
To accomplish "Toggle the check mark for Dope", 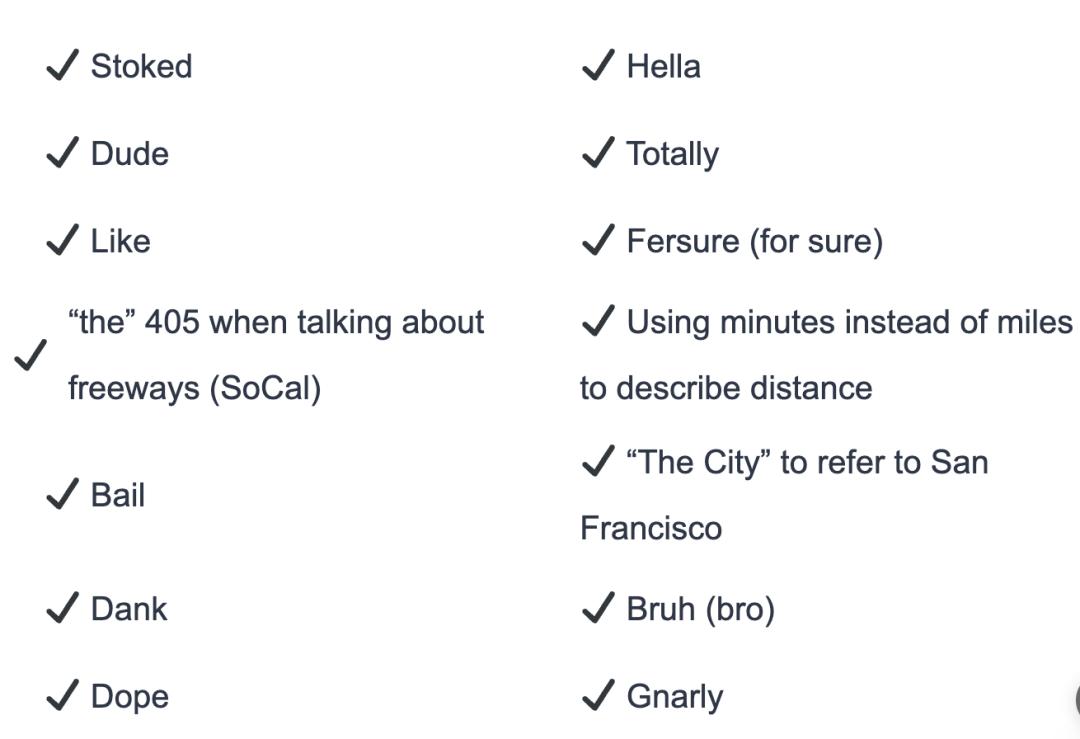I will (x=62, y=697).
